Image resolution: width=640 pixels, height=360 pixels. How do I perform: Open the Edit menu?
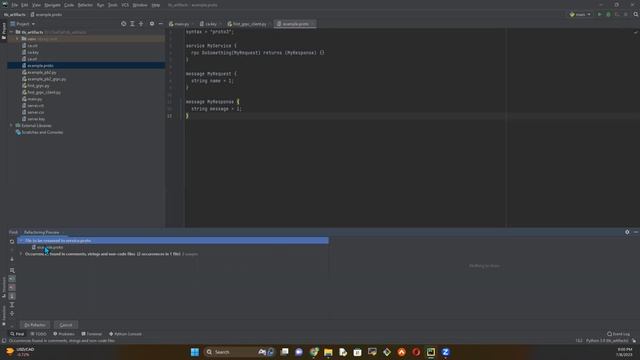[25, 5]
